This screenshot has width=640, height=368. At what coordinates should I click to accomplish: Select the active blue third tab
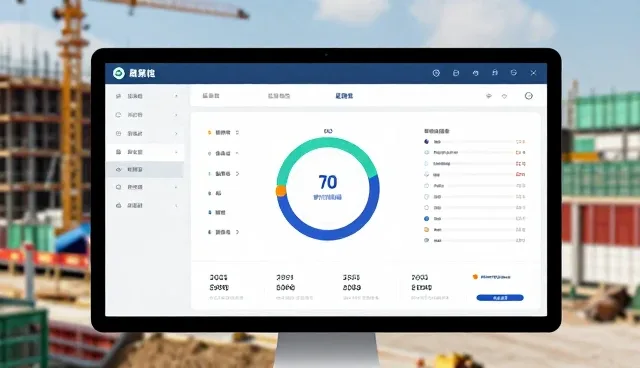click(x=344, y=96)
